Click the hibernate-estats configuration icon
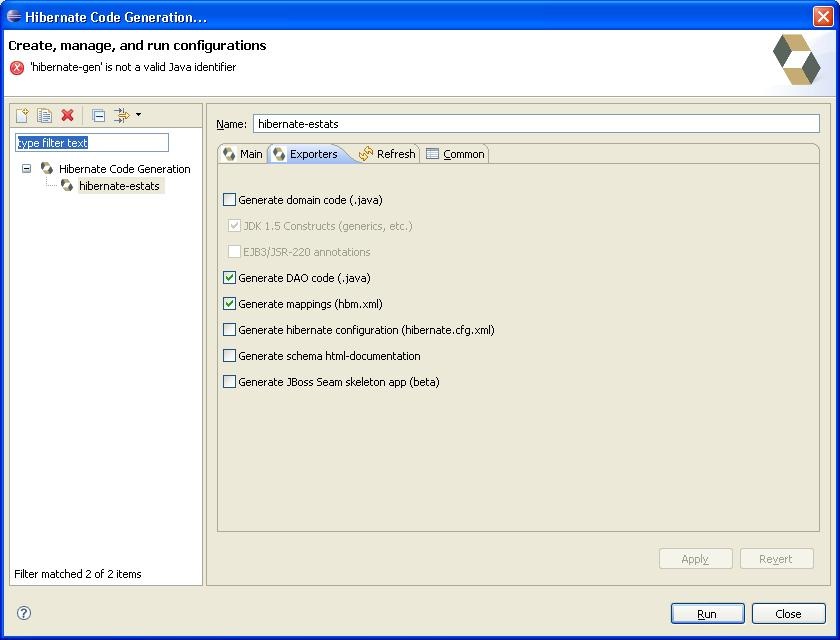 click(x=67, y=186)
